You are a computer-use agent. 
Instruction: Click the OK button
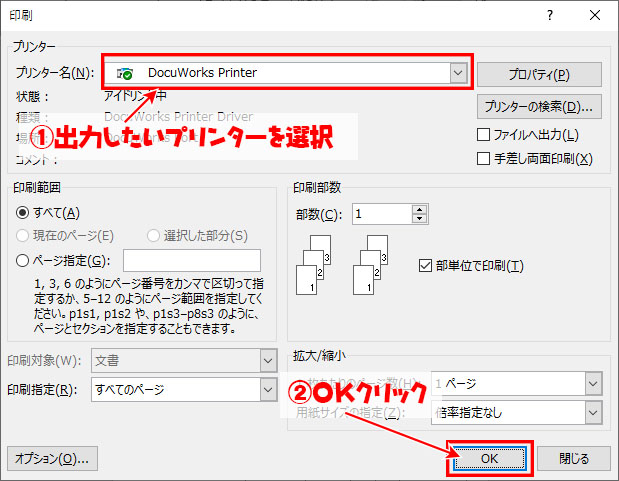pyautogui.click(x=490, y=458)
